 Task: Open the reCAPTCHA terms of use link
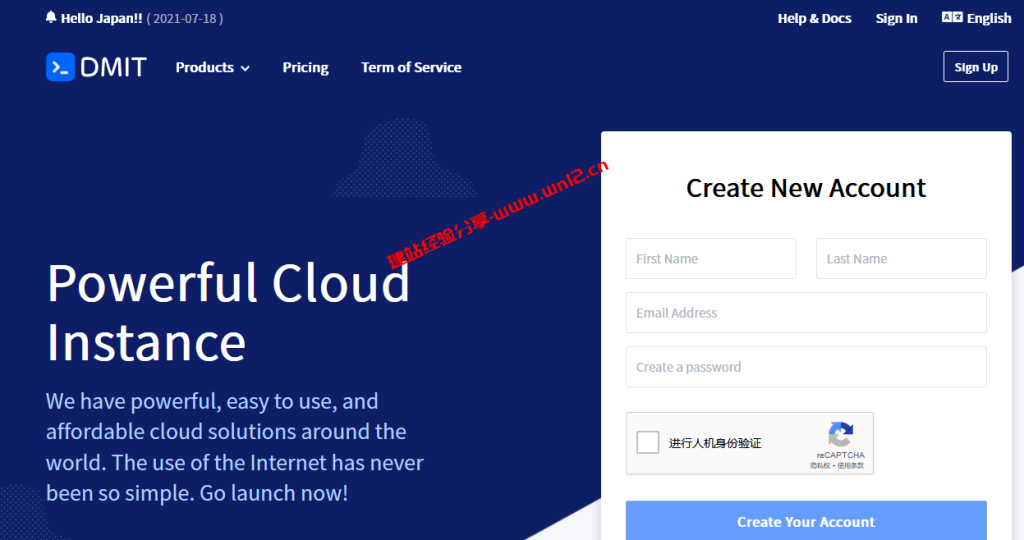(850, 466)
